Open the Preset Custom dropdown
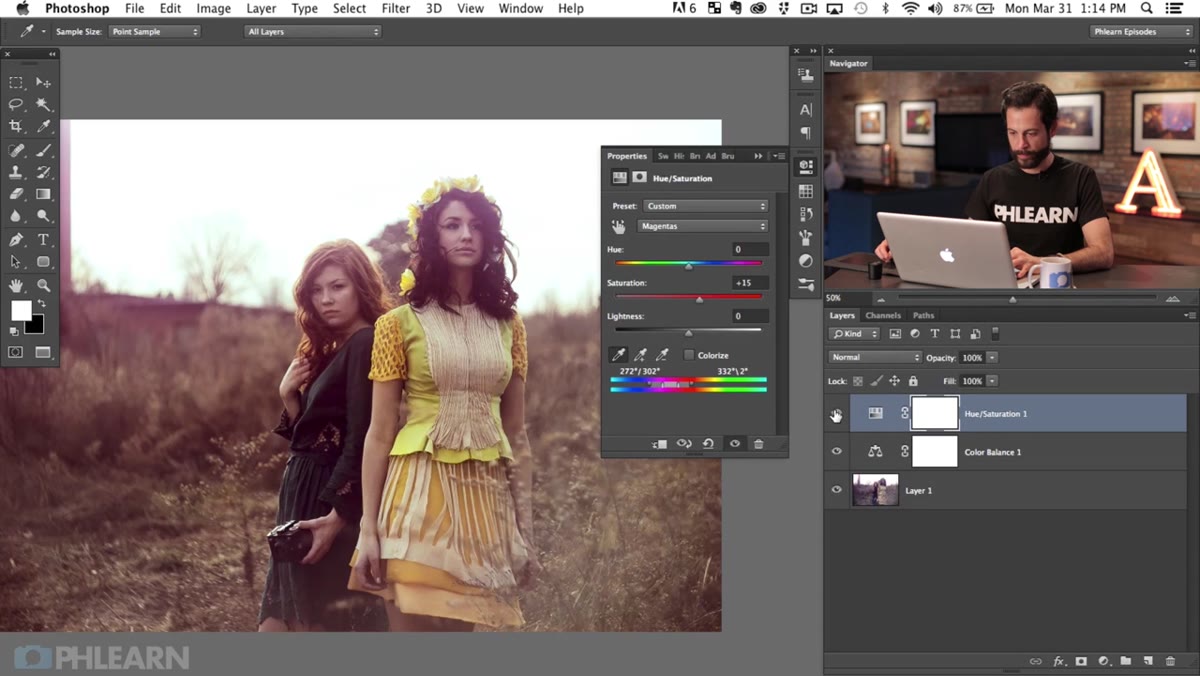 coord(705,206)
